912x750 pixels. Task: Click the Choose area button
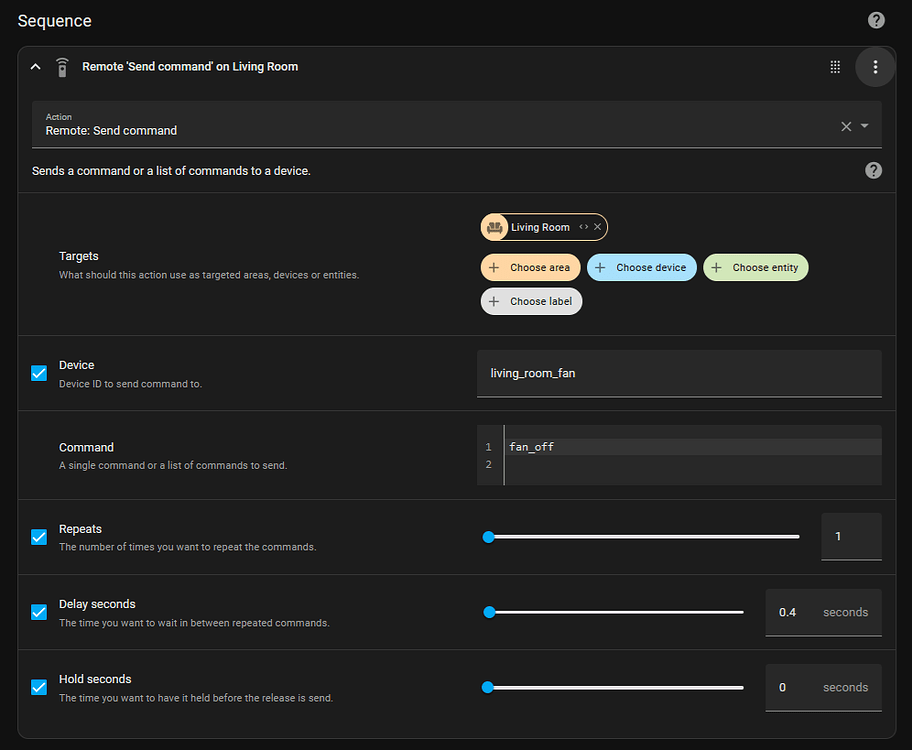tap(531, 267)
